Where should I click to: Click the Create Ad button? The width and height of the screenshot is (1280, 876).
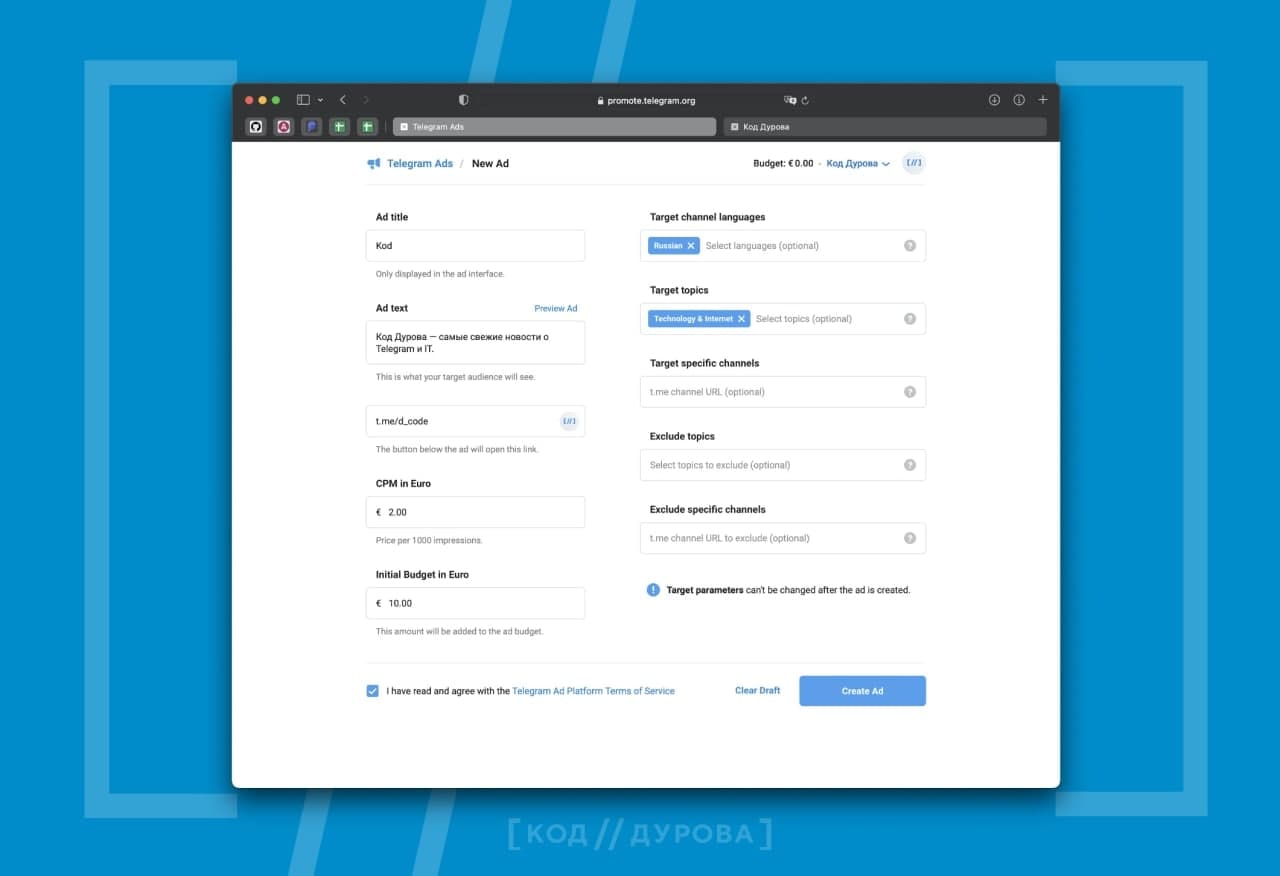tap(862, 691)
